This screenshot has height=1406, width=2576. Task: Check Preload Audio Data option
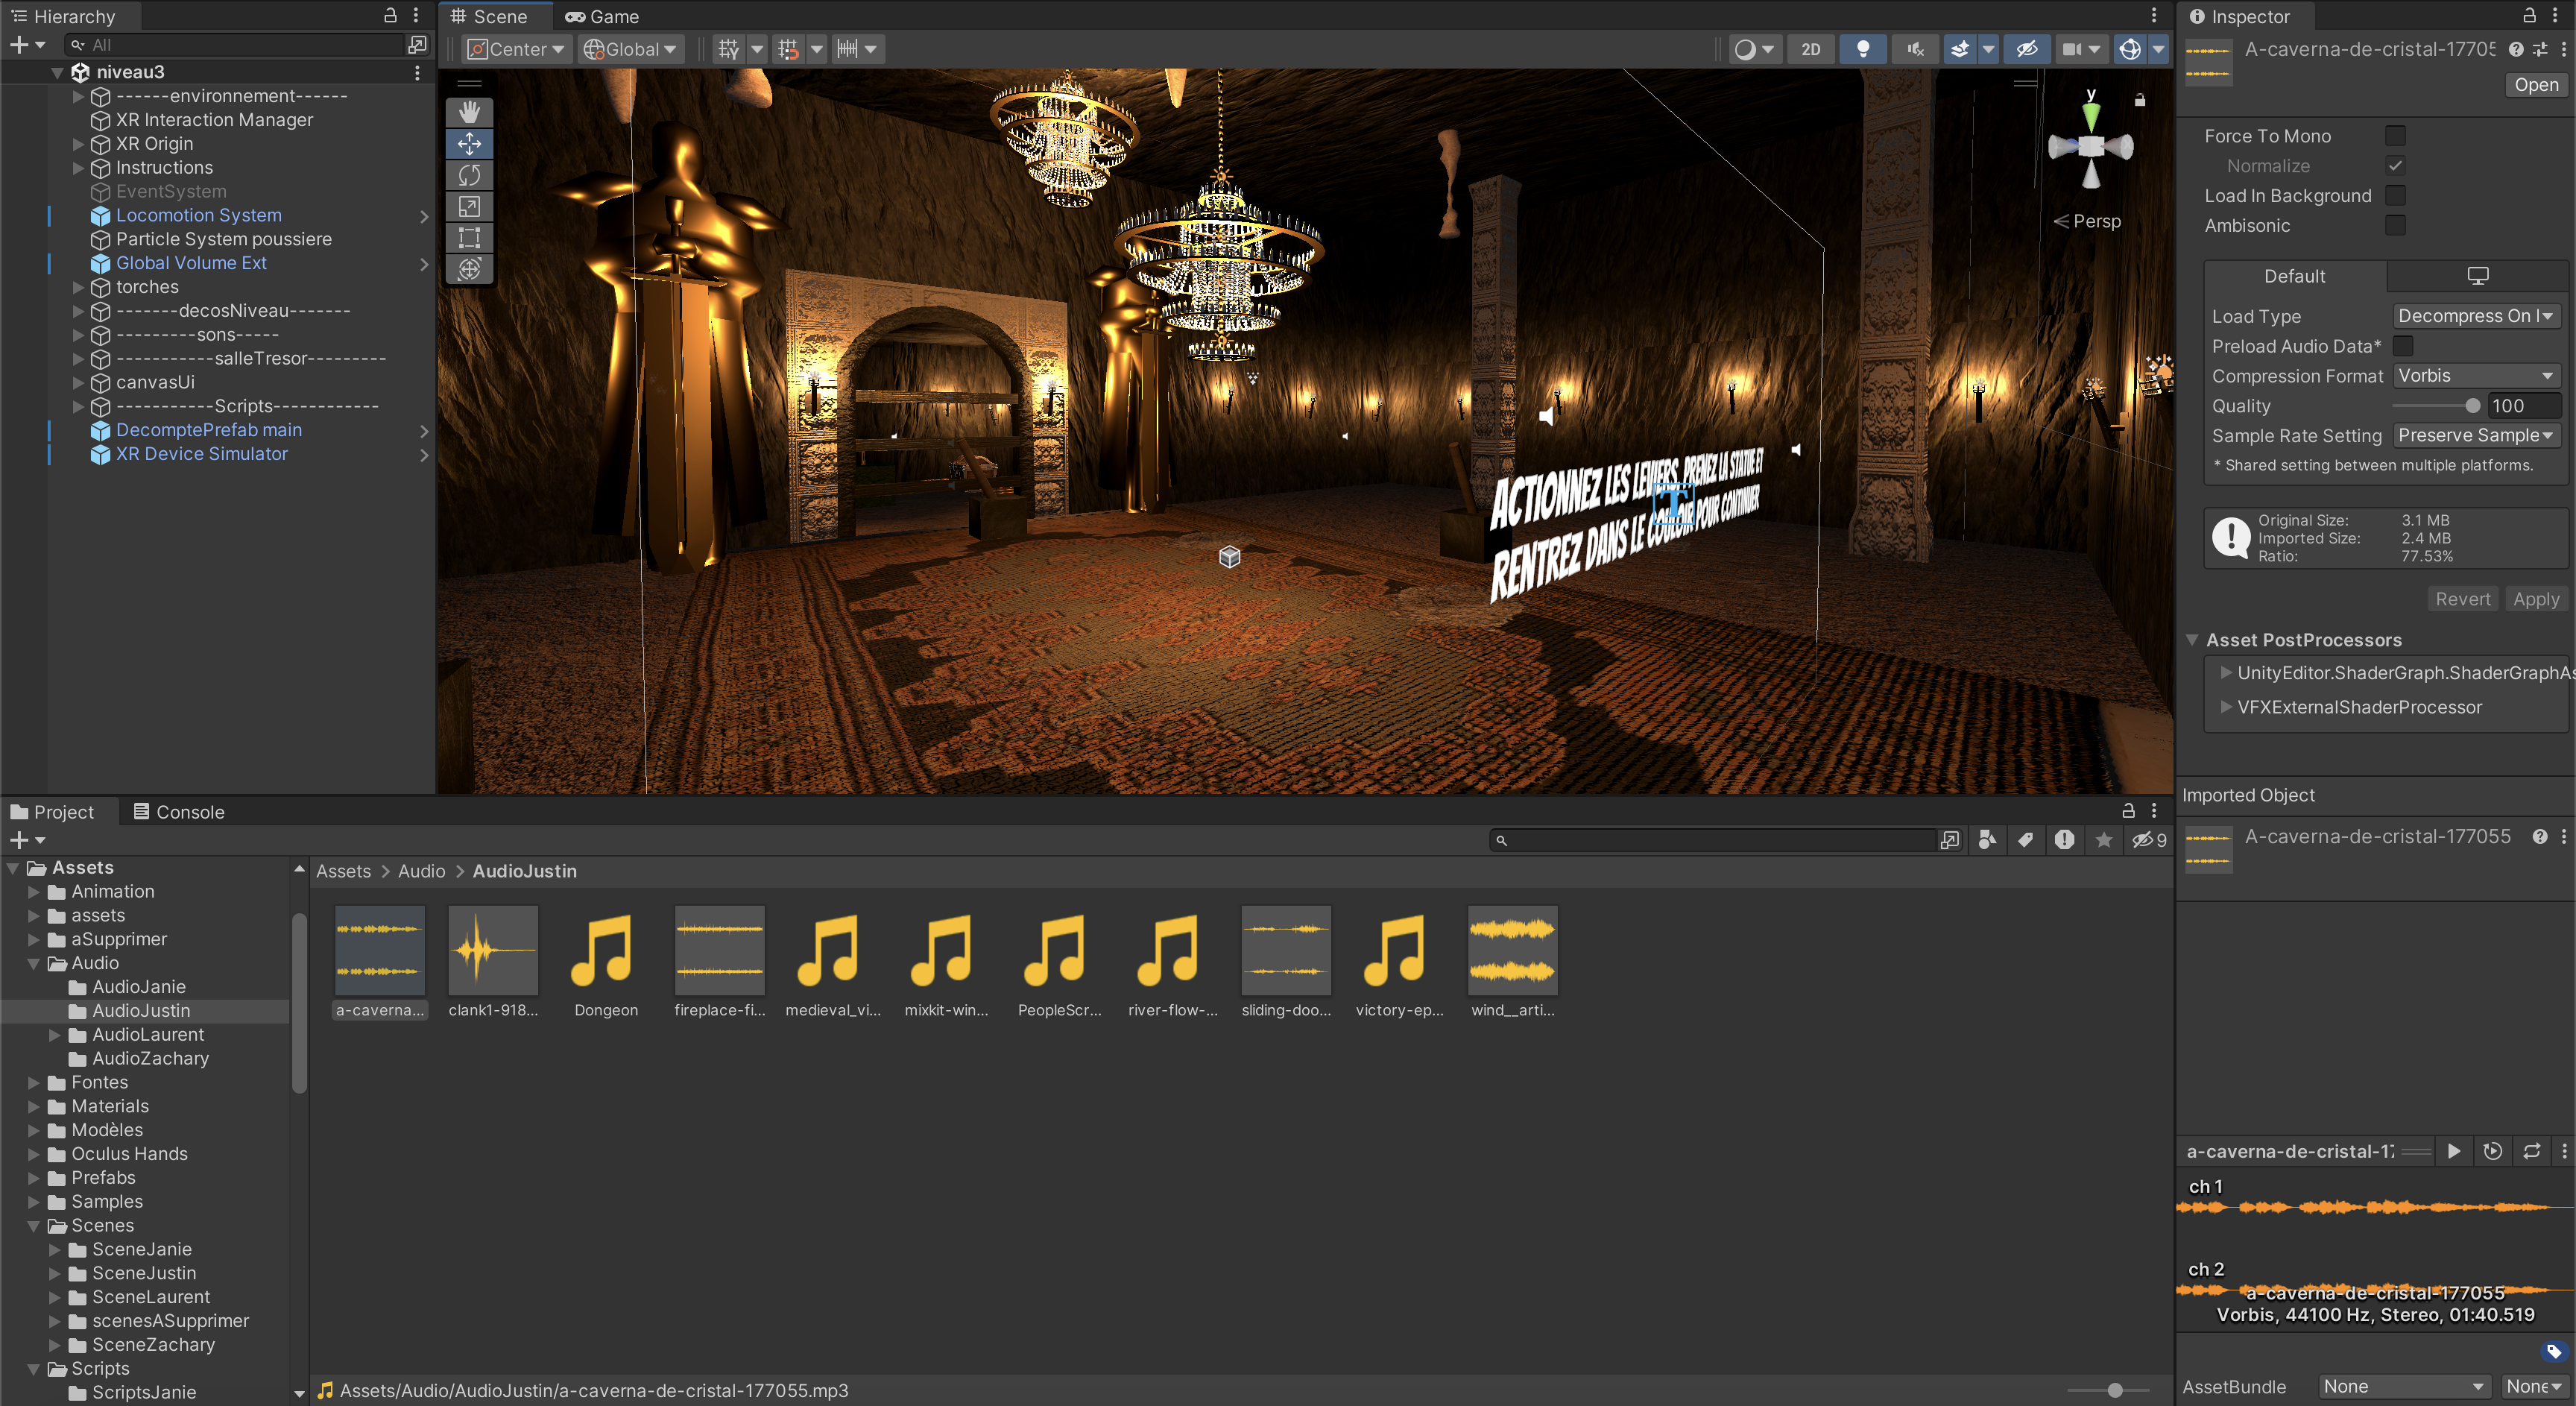(x=2403, y=346)
